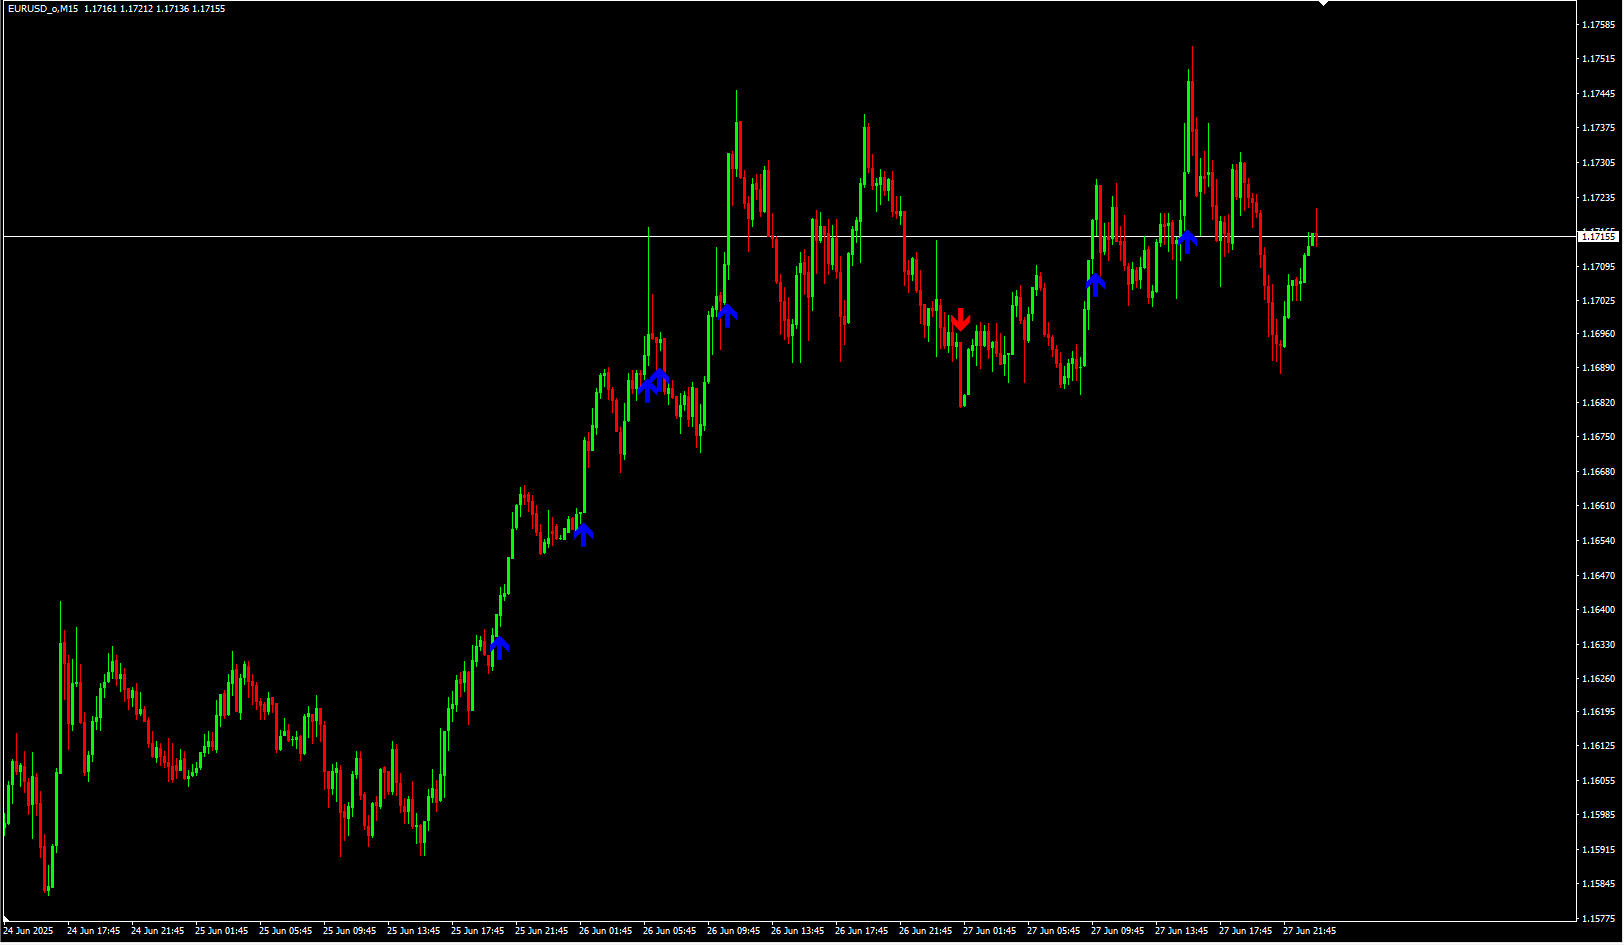Select the overlapping pair of blue arrows
This screenshot has height=945, width=1624.
654,383
